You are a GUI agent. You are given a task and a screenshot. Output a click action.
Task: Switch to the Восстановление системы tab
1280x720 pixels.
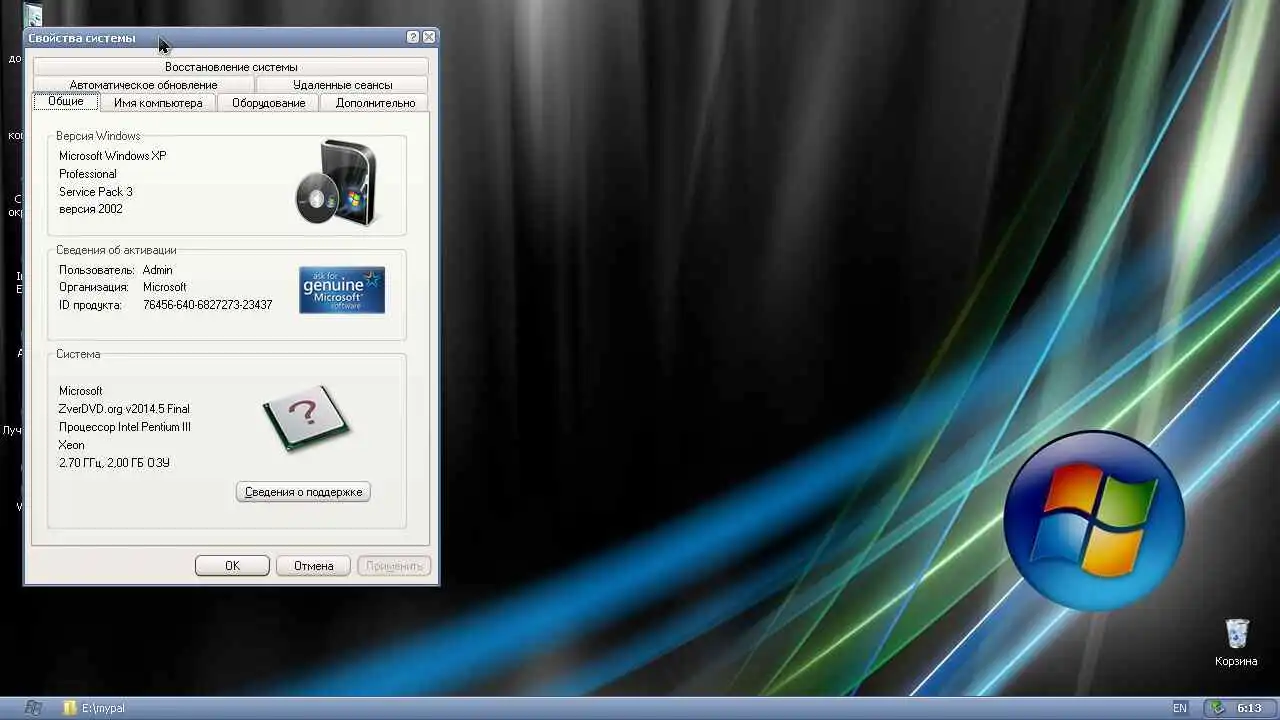(x=231, y=67)
